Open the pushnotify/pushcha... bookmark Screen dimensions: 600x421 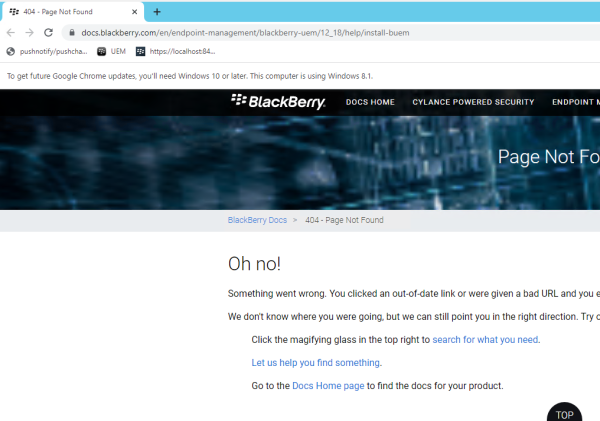[x=47, y=51]
